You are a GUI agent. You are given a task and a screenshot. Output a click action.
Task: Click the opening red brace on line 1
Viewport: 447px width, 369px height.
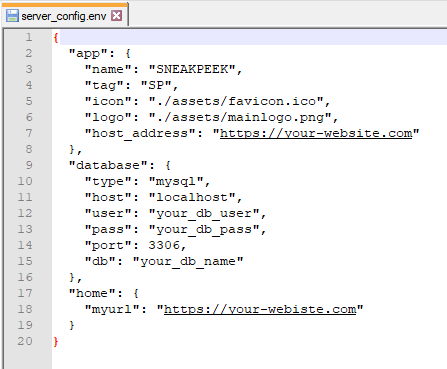tap(56, 37)
